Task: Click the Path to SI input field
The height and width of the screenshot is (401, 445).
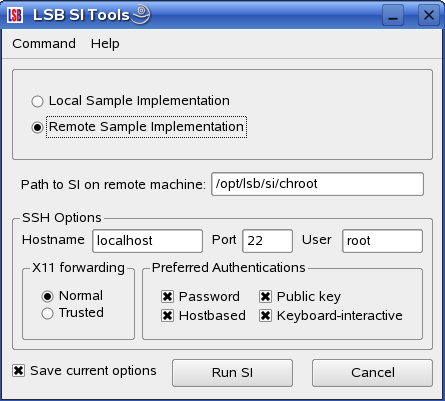Action: tap(317, 184)
